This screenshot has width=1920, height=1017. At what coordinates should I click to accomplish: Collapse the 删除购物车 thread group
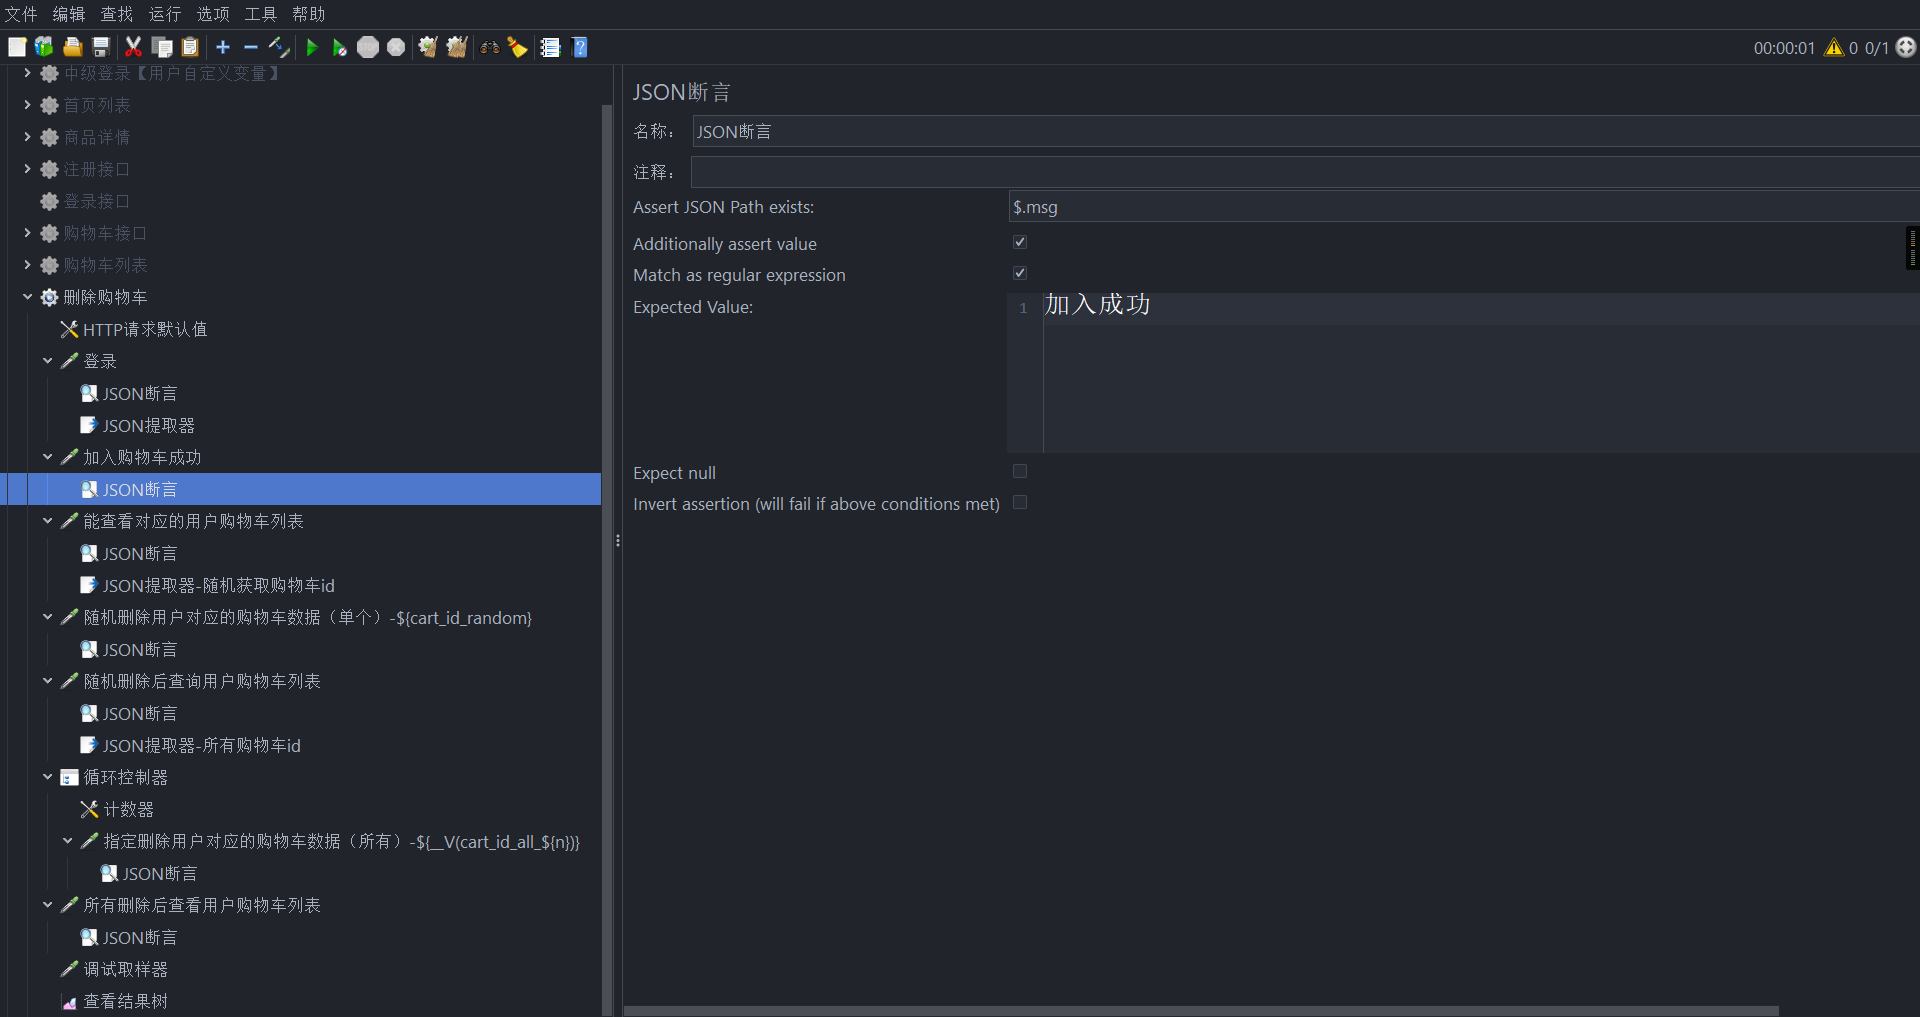pos(28,297)
